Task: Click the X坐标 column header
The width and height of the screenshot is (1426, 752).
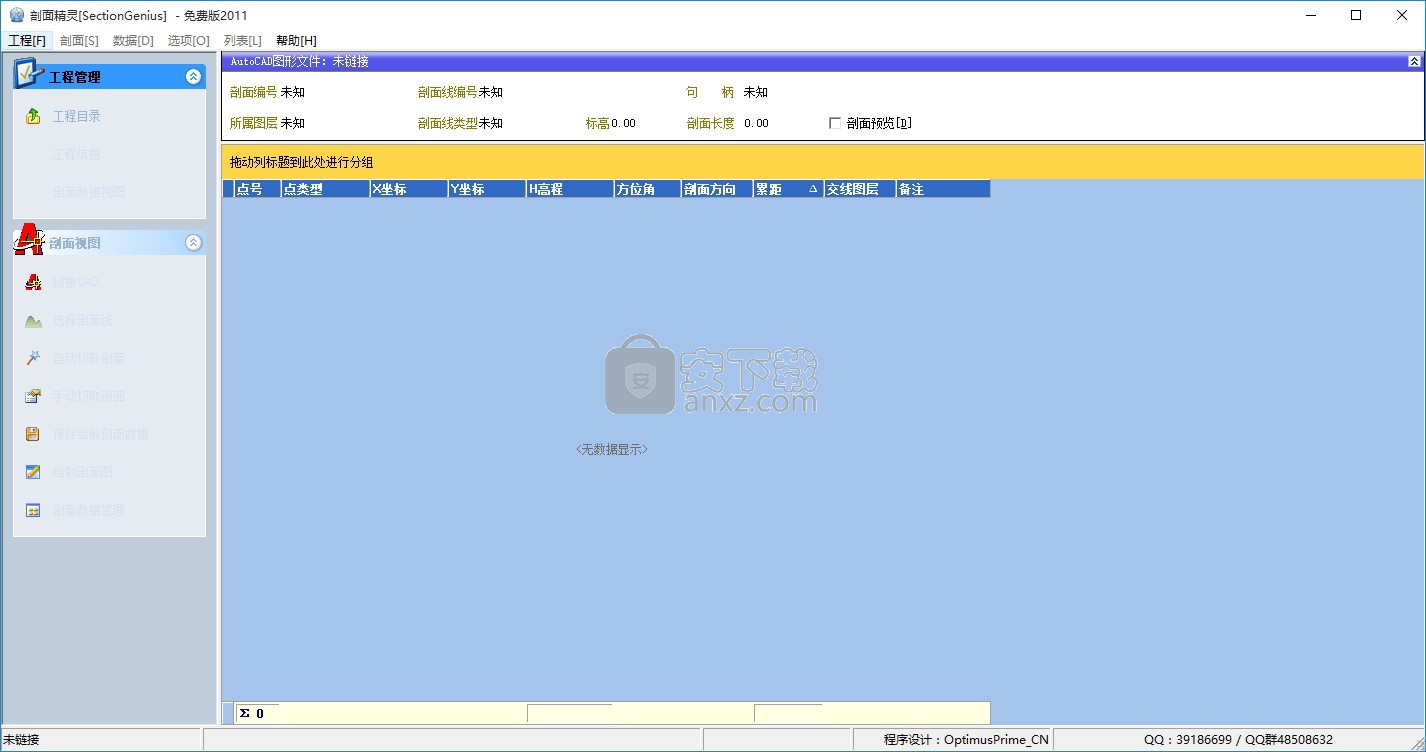Action: (x=408, y=189)
